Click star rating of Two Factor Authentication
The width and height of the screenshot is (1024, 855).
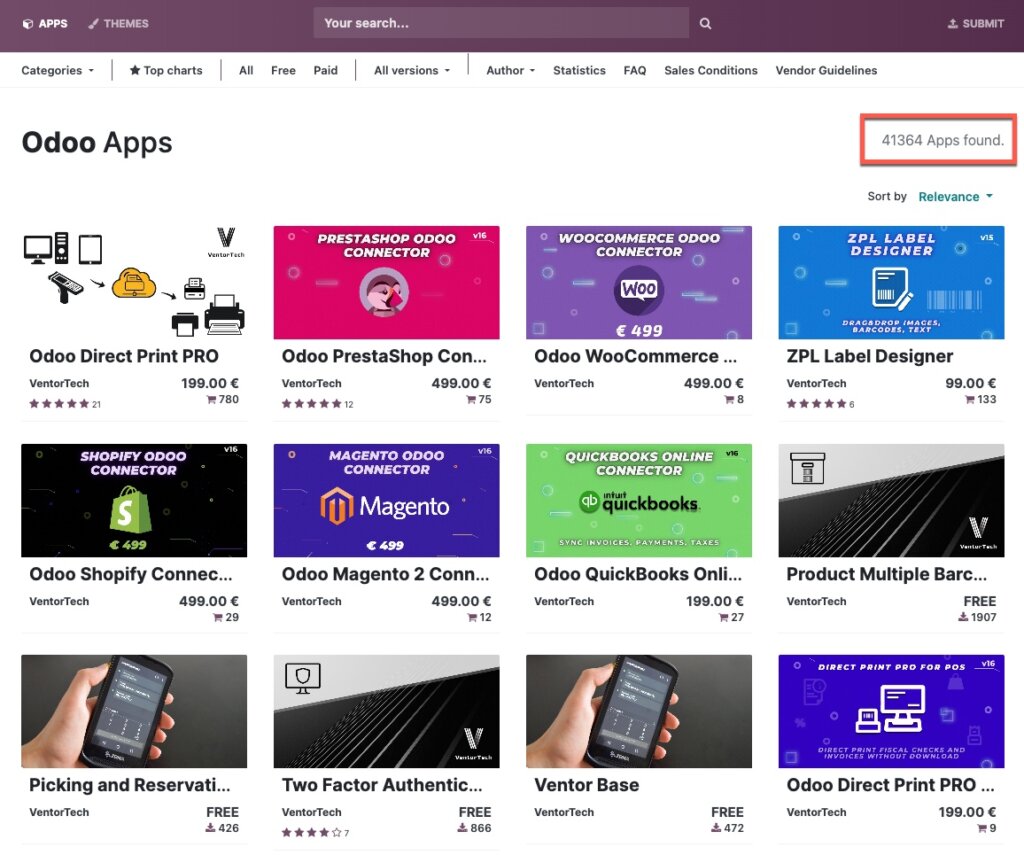[312, 832]
